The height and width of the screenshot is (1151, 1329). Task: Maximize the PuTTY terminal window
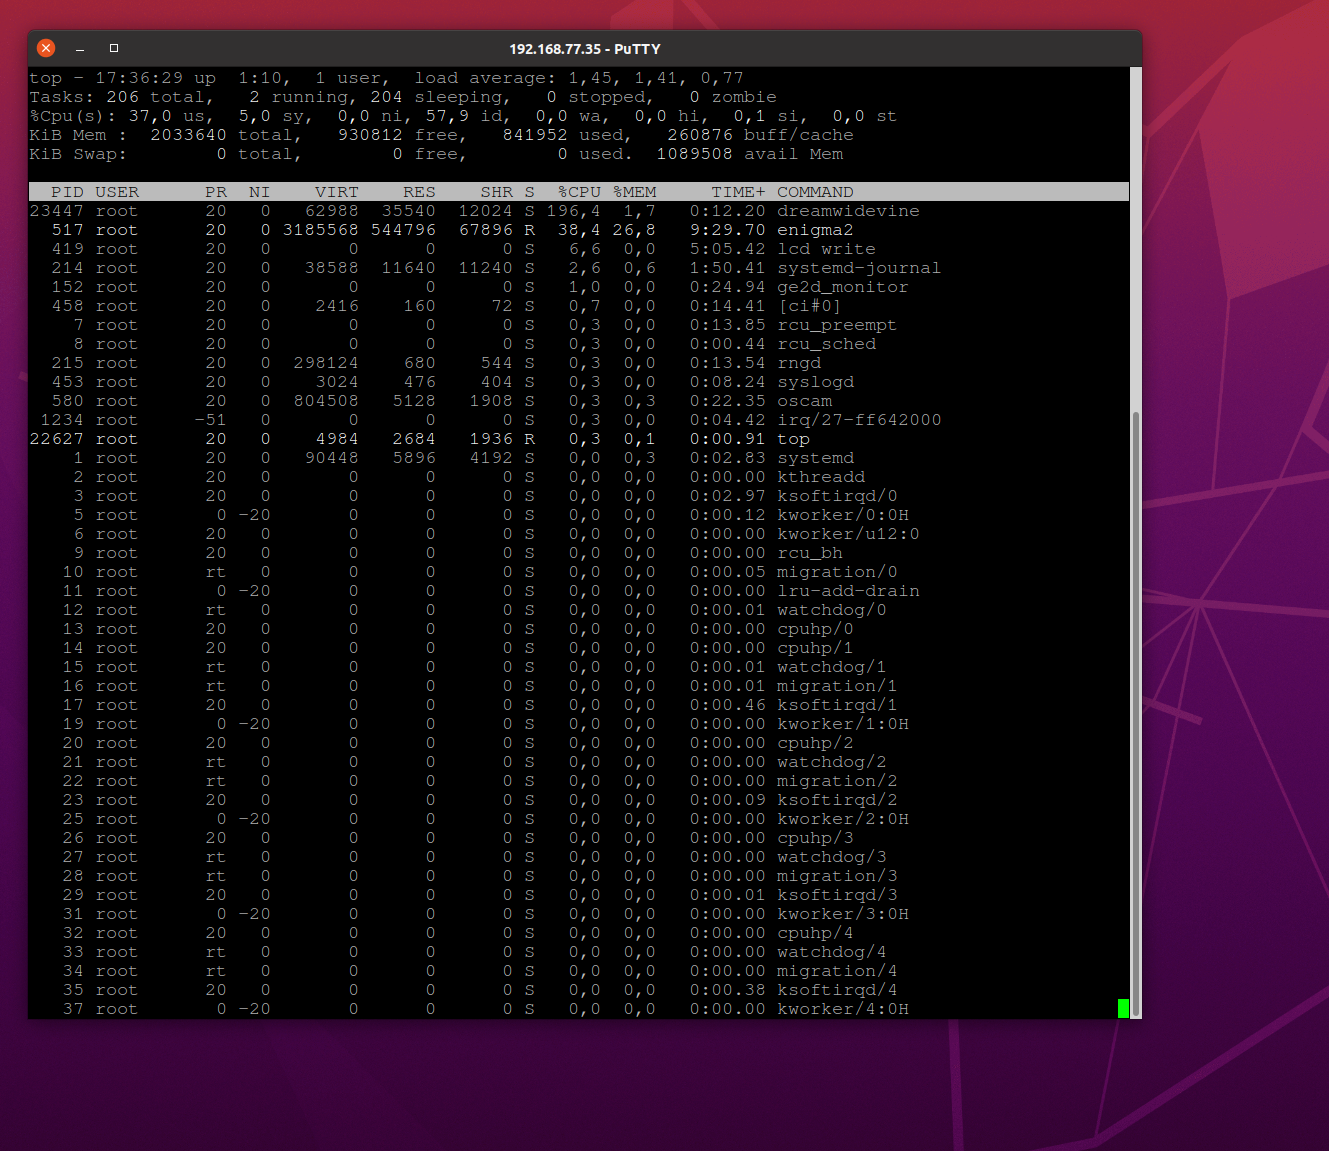click(114, 48)
